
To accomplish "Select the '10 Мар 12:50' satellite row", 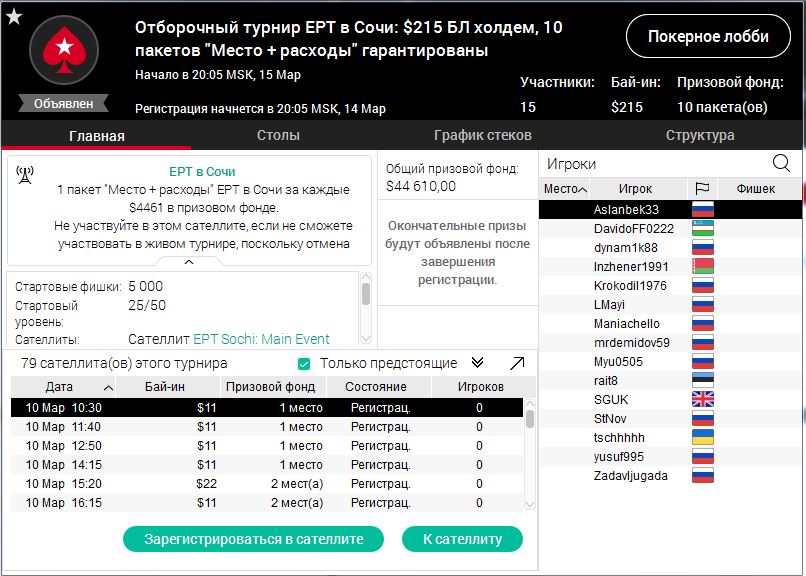I will (267, 445).
